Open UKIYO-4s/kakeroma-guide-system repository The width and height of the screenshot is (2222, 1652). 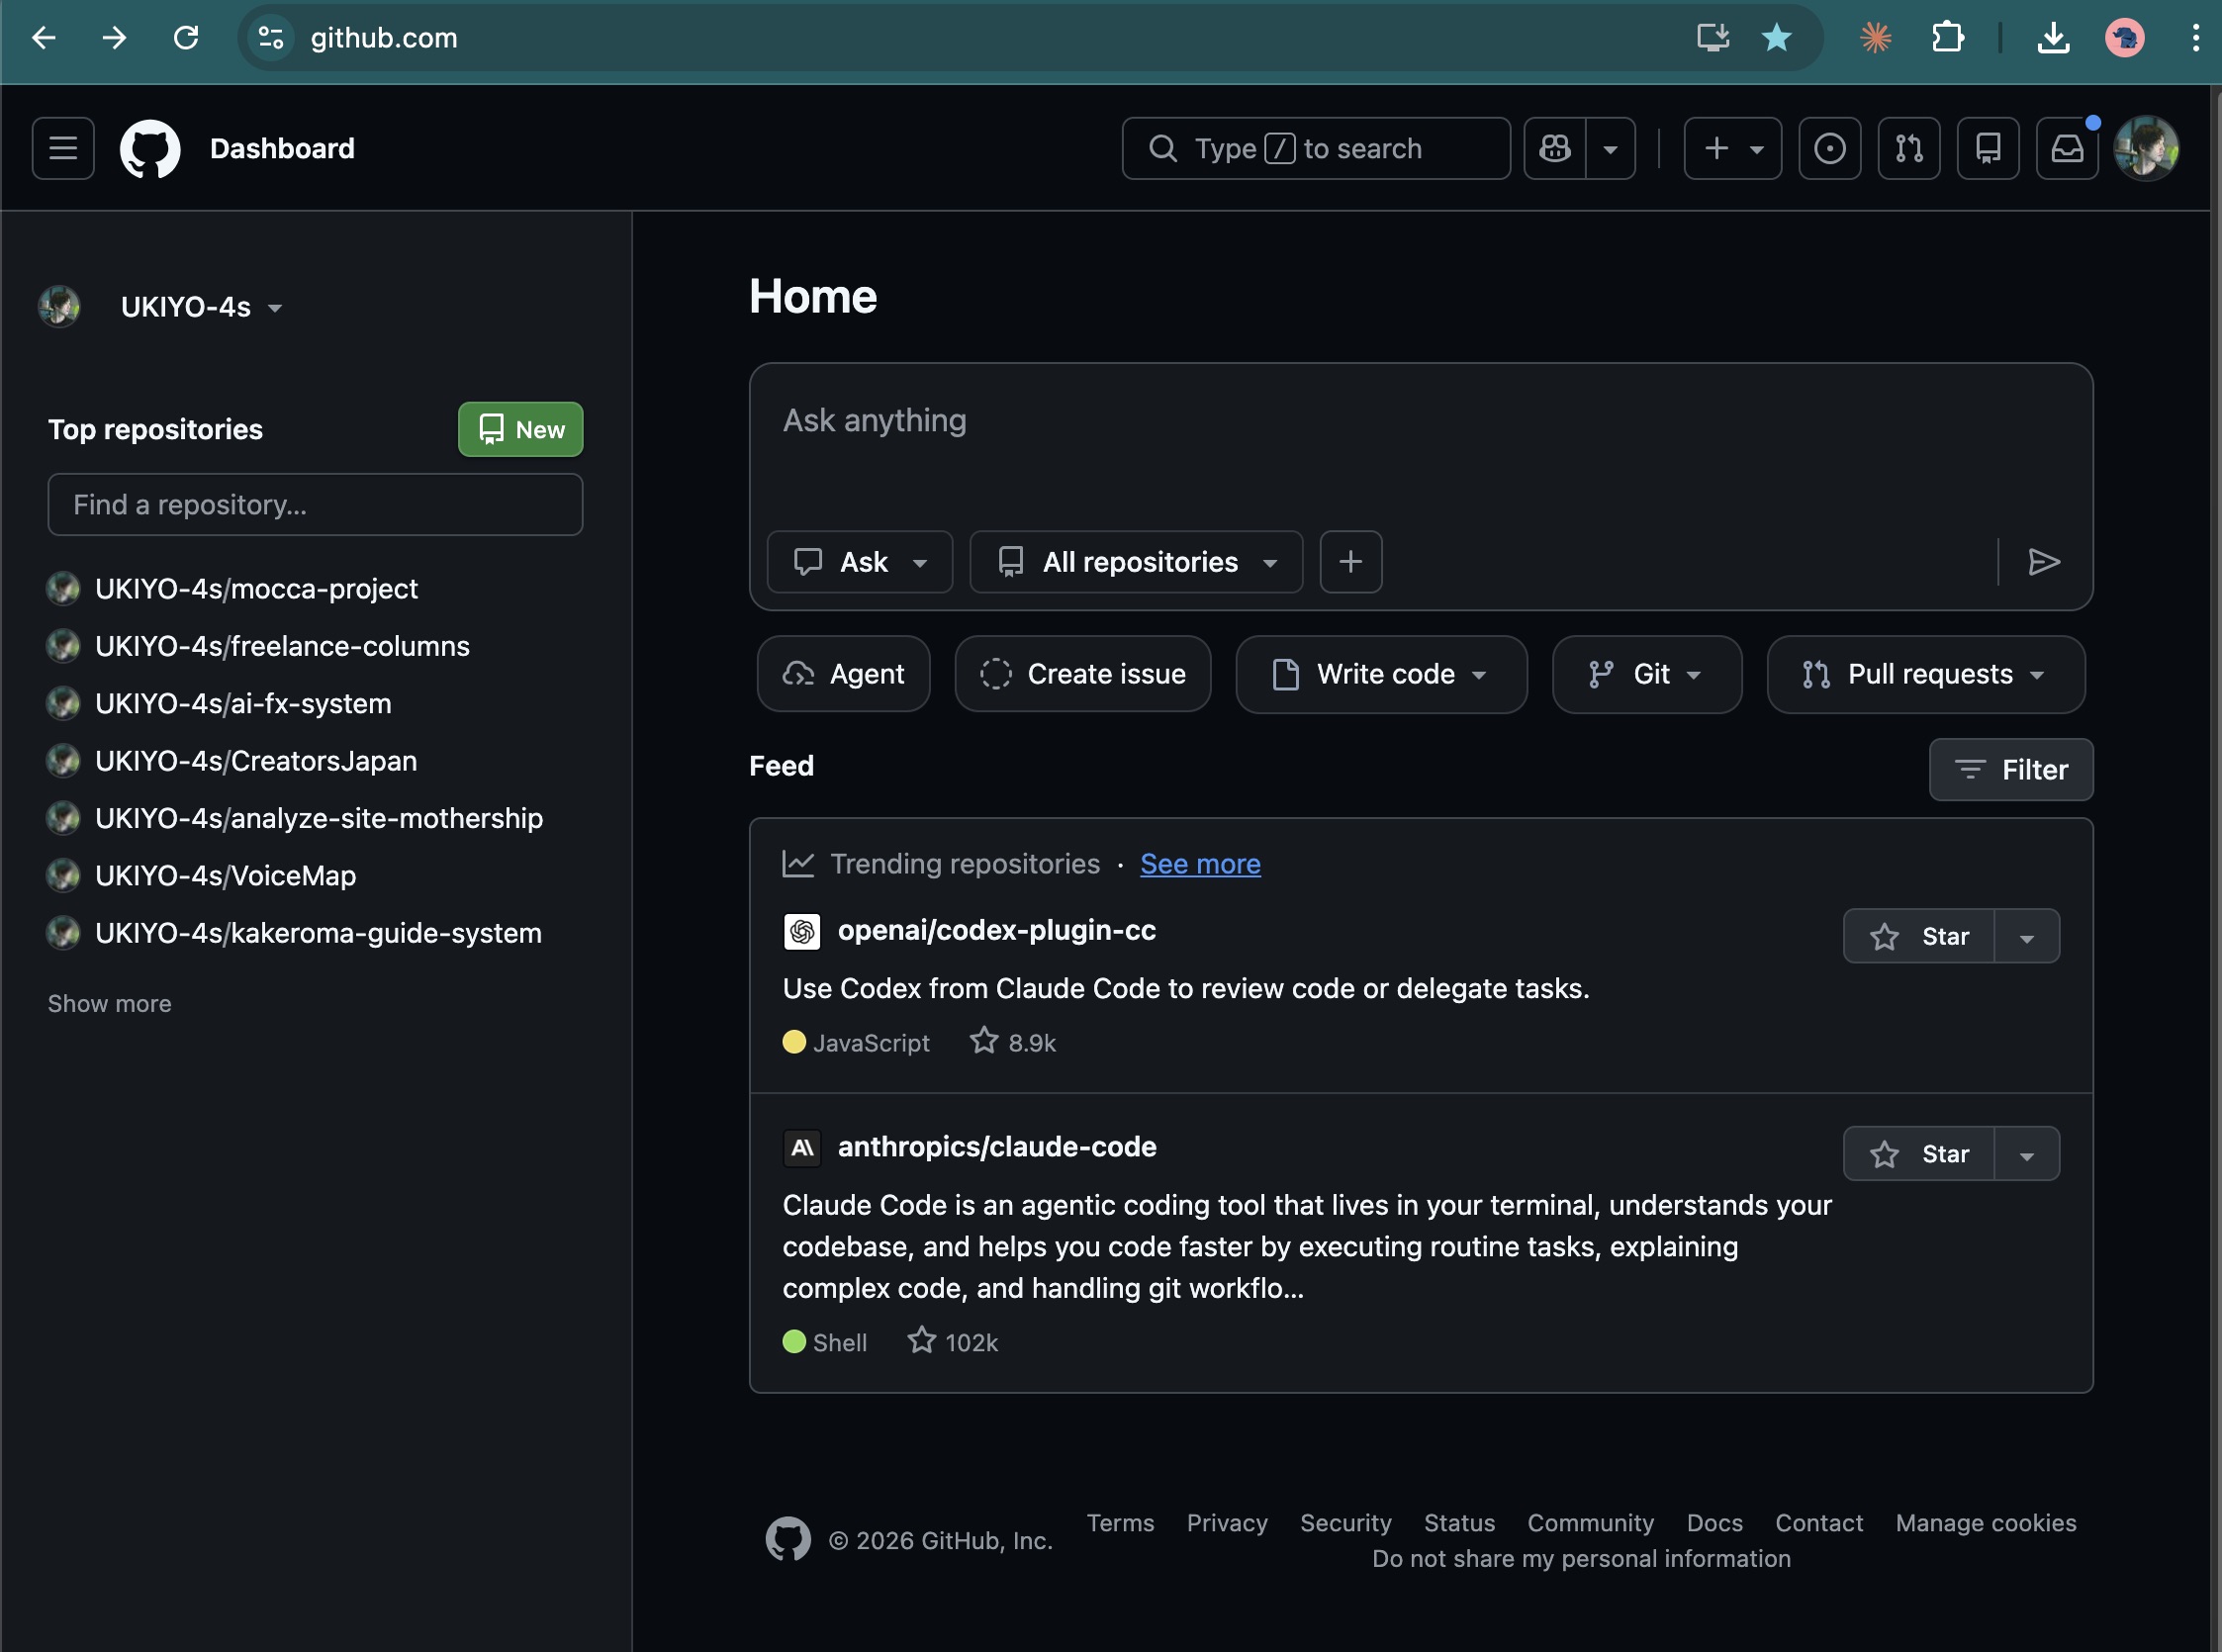point(318,933)
